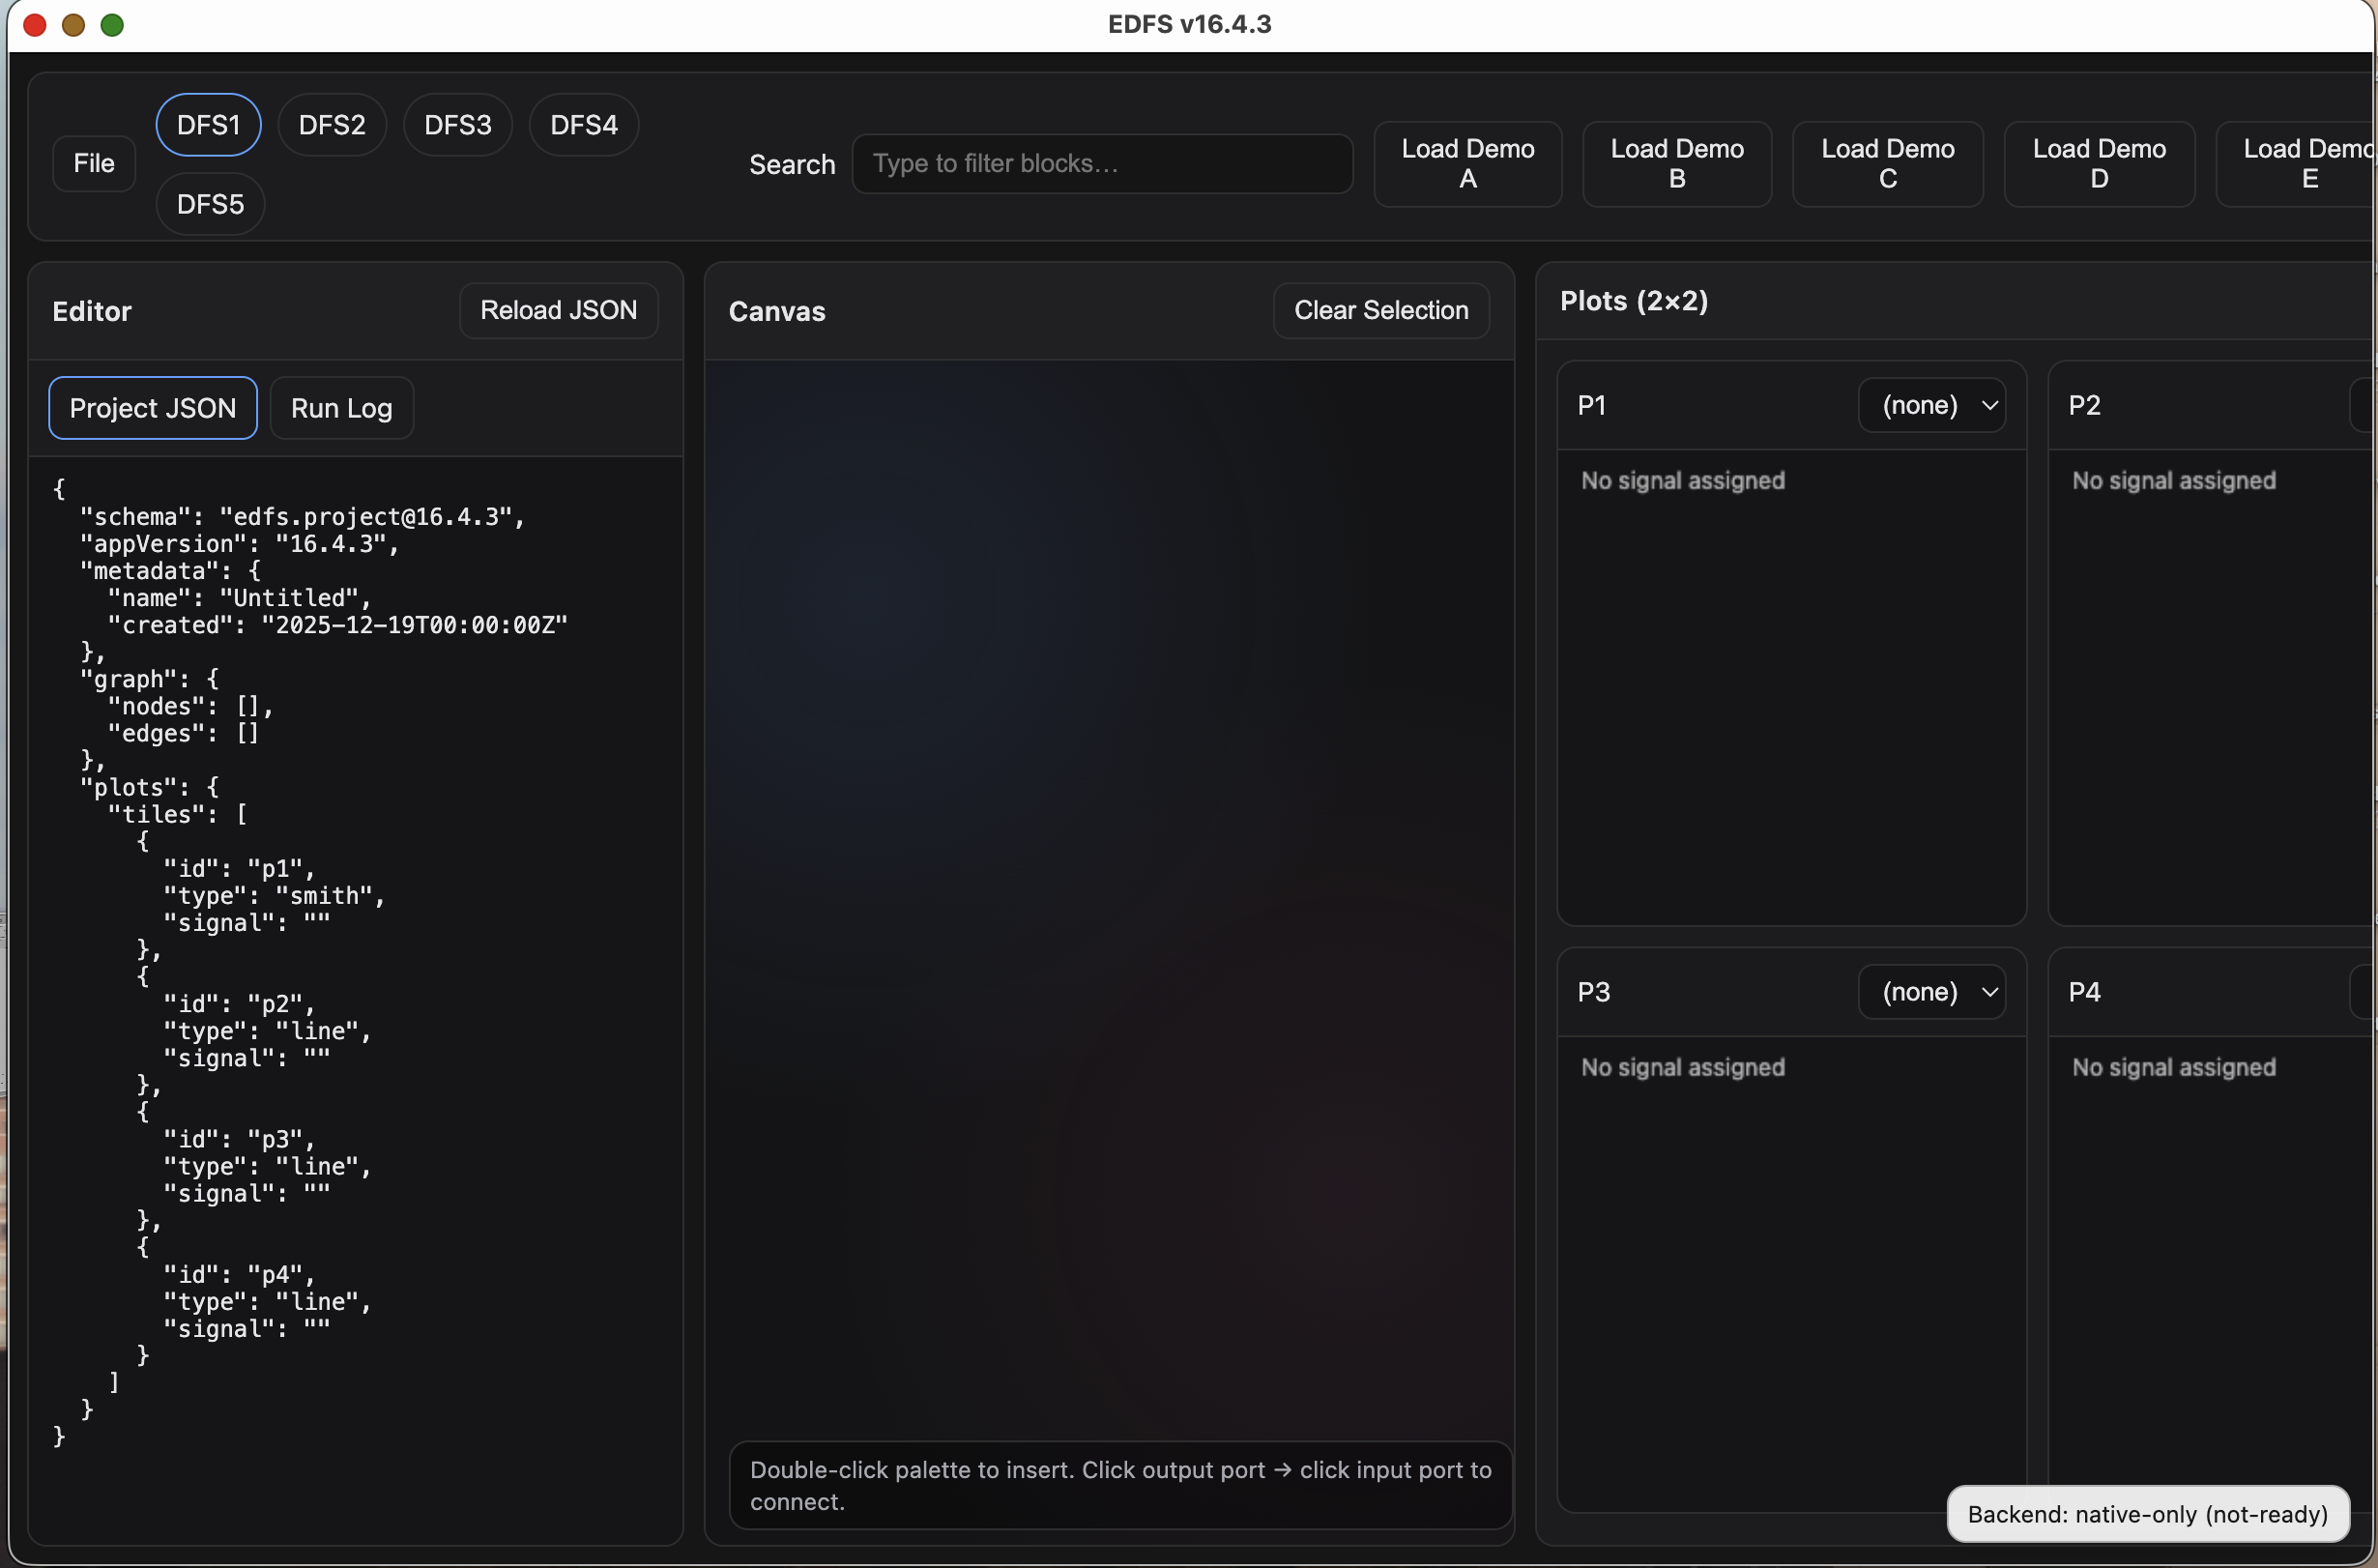The height and width of the screenshot is (1568, 2378).
Task: Click the Backend native-only status badge
Action: point(2146,1514)
